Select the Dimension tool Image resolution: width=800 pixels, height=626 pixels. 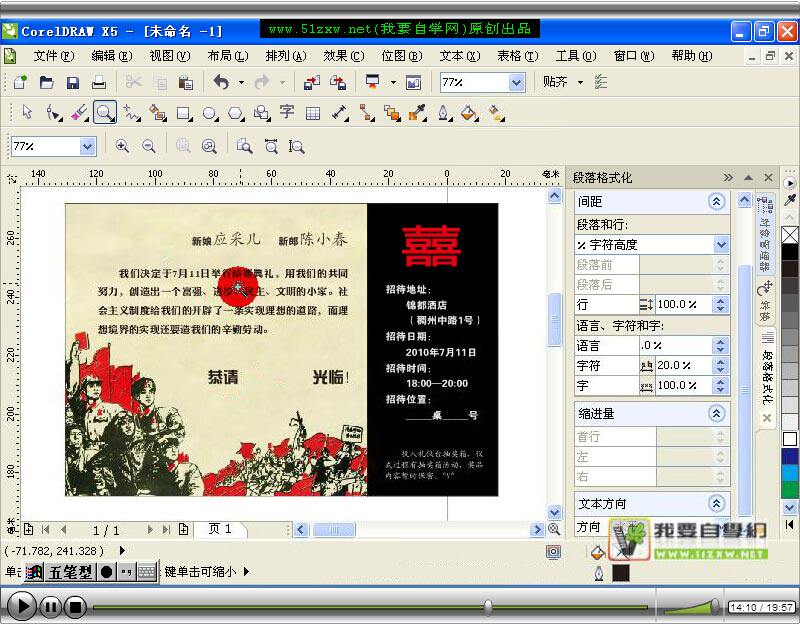click(x=340, y=112)
